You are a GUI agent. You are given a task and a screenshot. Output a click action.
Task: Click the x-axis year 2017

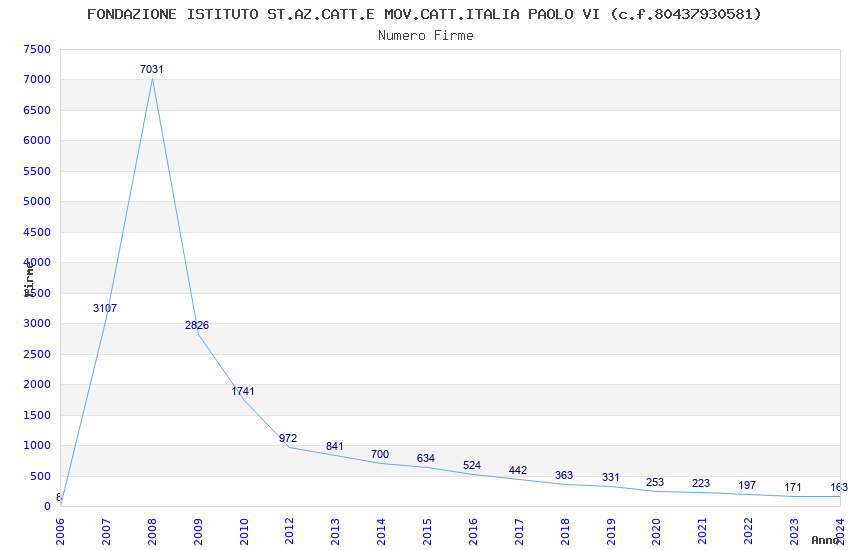(x=519, y=531)
